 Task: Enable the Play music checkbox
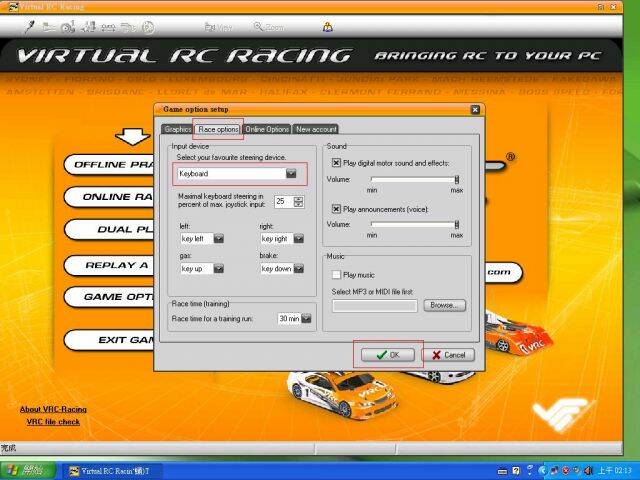[x=336, y=275]
